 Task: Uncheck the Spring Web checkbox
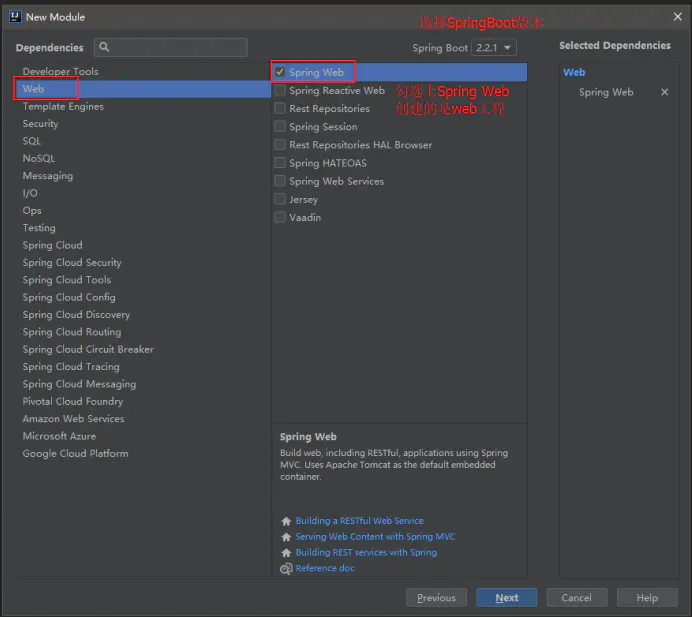[280, 72]
